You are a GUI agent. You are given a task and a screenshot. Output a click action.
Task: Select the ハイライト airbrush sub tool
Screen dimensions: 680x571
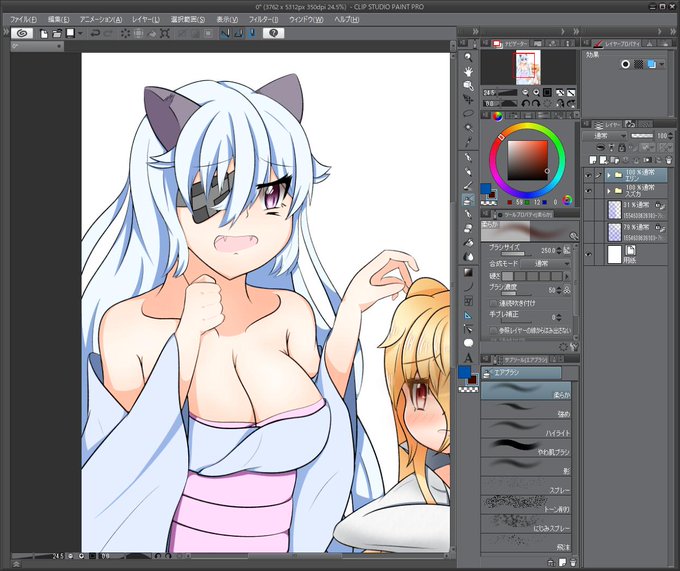[526, 429]
